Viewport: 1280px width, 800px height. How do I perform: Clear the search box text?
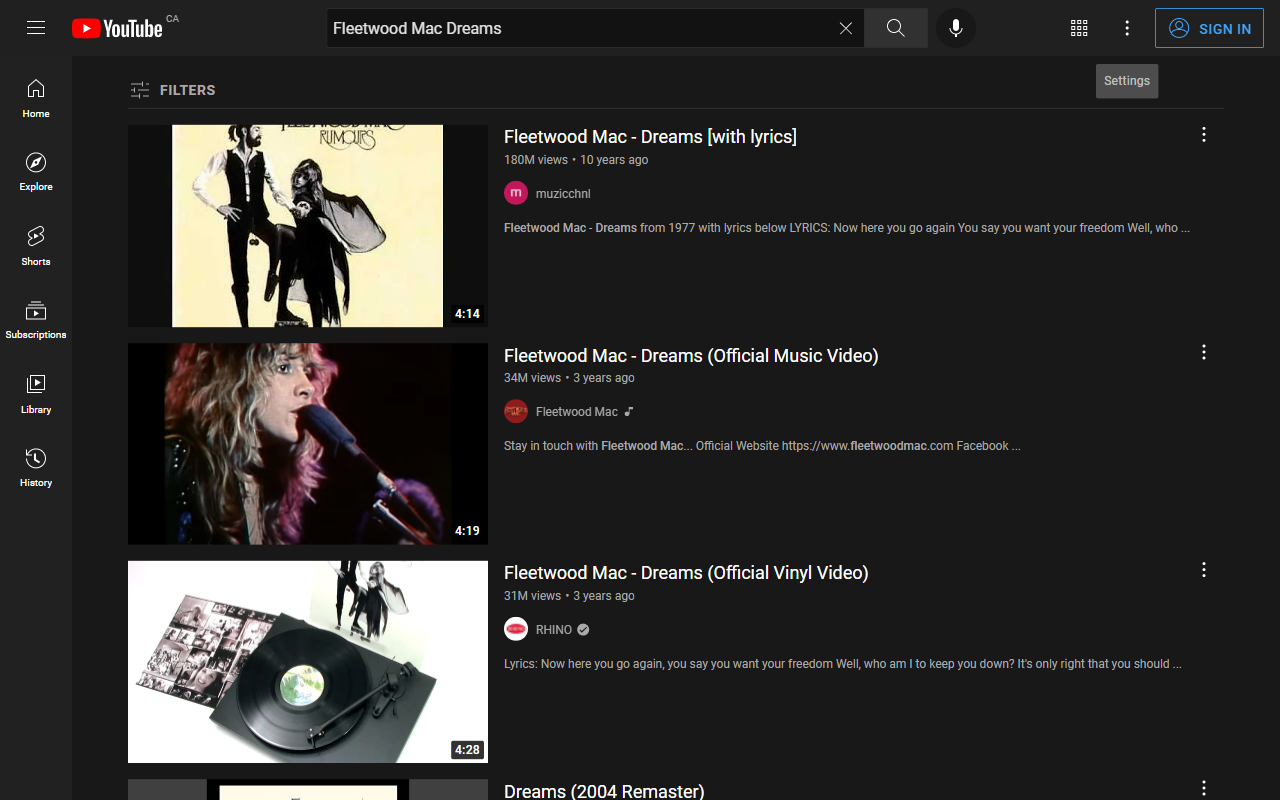(846, 28)
